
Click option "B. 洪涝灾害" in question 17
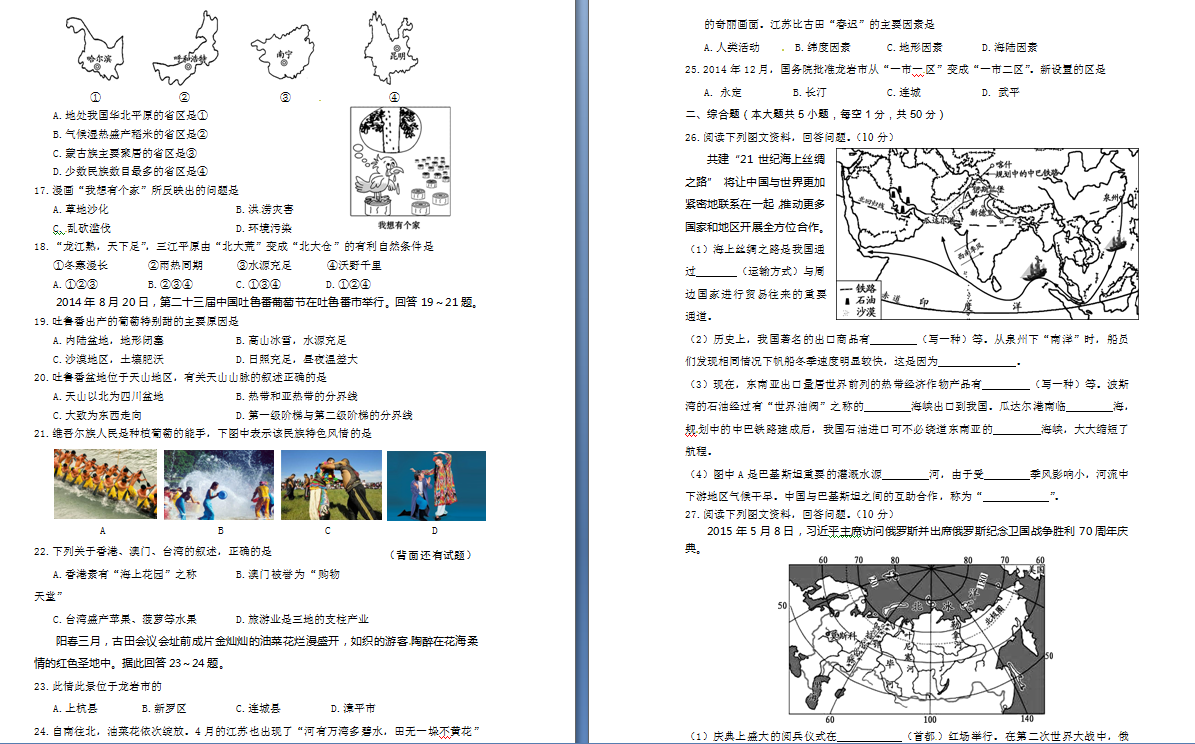point(264,209)
